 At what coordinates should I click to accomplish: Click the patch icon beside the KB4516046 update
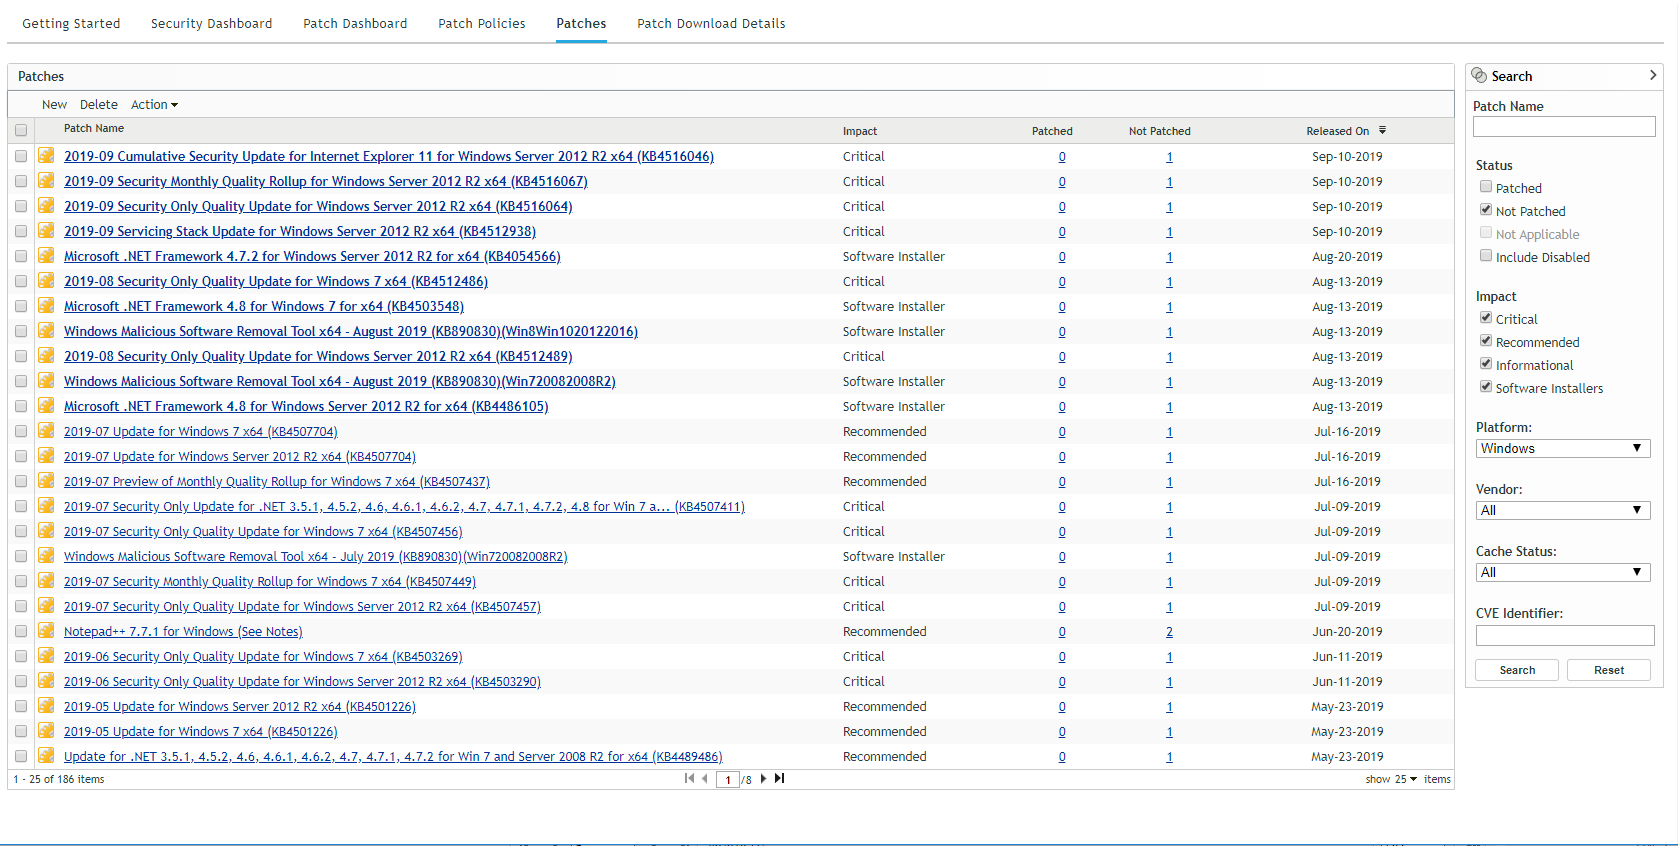click(x=46, y=156)
